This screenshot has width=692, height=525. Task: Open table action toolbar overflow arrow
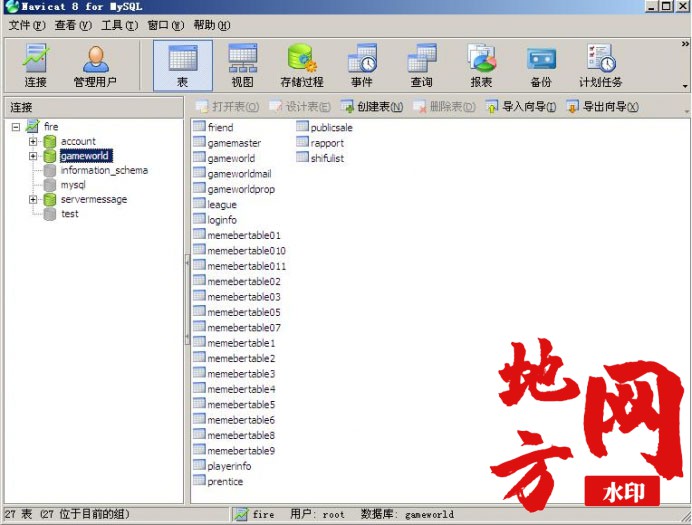coord(687,111)
